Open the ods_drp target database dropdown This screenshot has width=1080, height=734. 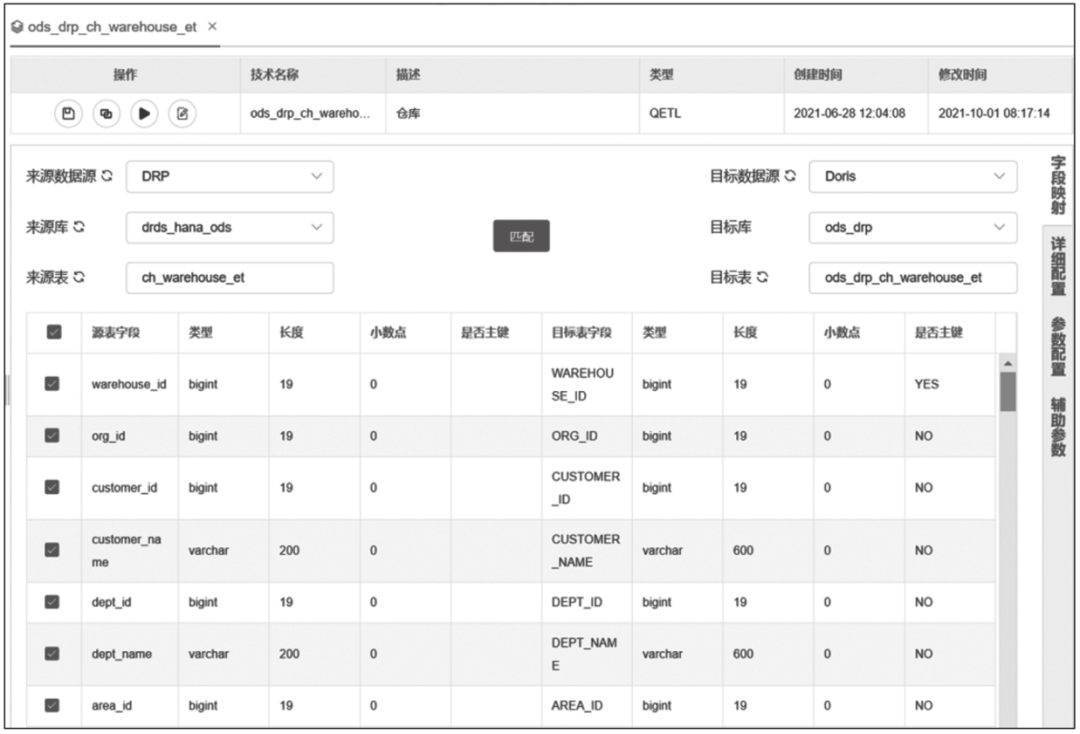[x=913, y=227]
